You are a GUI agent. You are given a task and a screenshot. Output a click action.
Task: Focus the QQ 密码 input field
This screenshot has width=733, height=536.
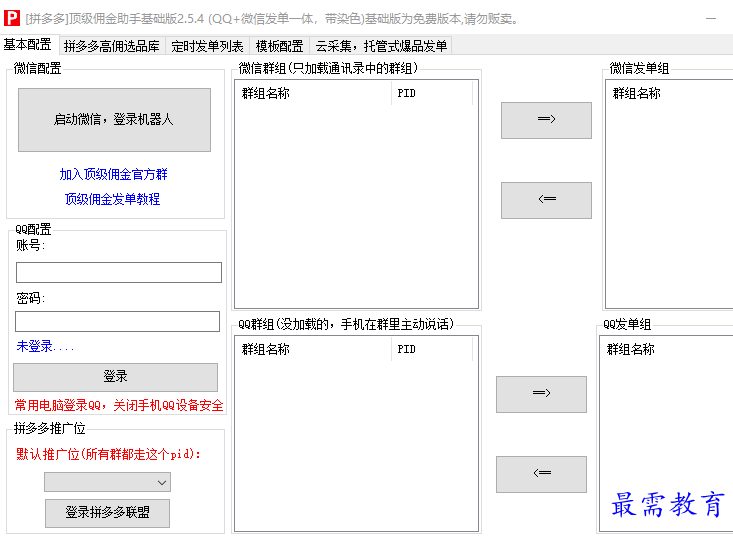[x=117, y=322]
